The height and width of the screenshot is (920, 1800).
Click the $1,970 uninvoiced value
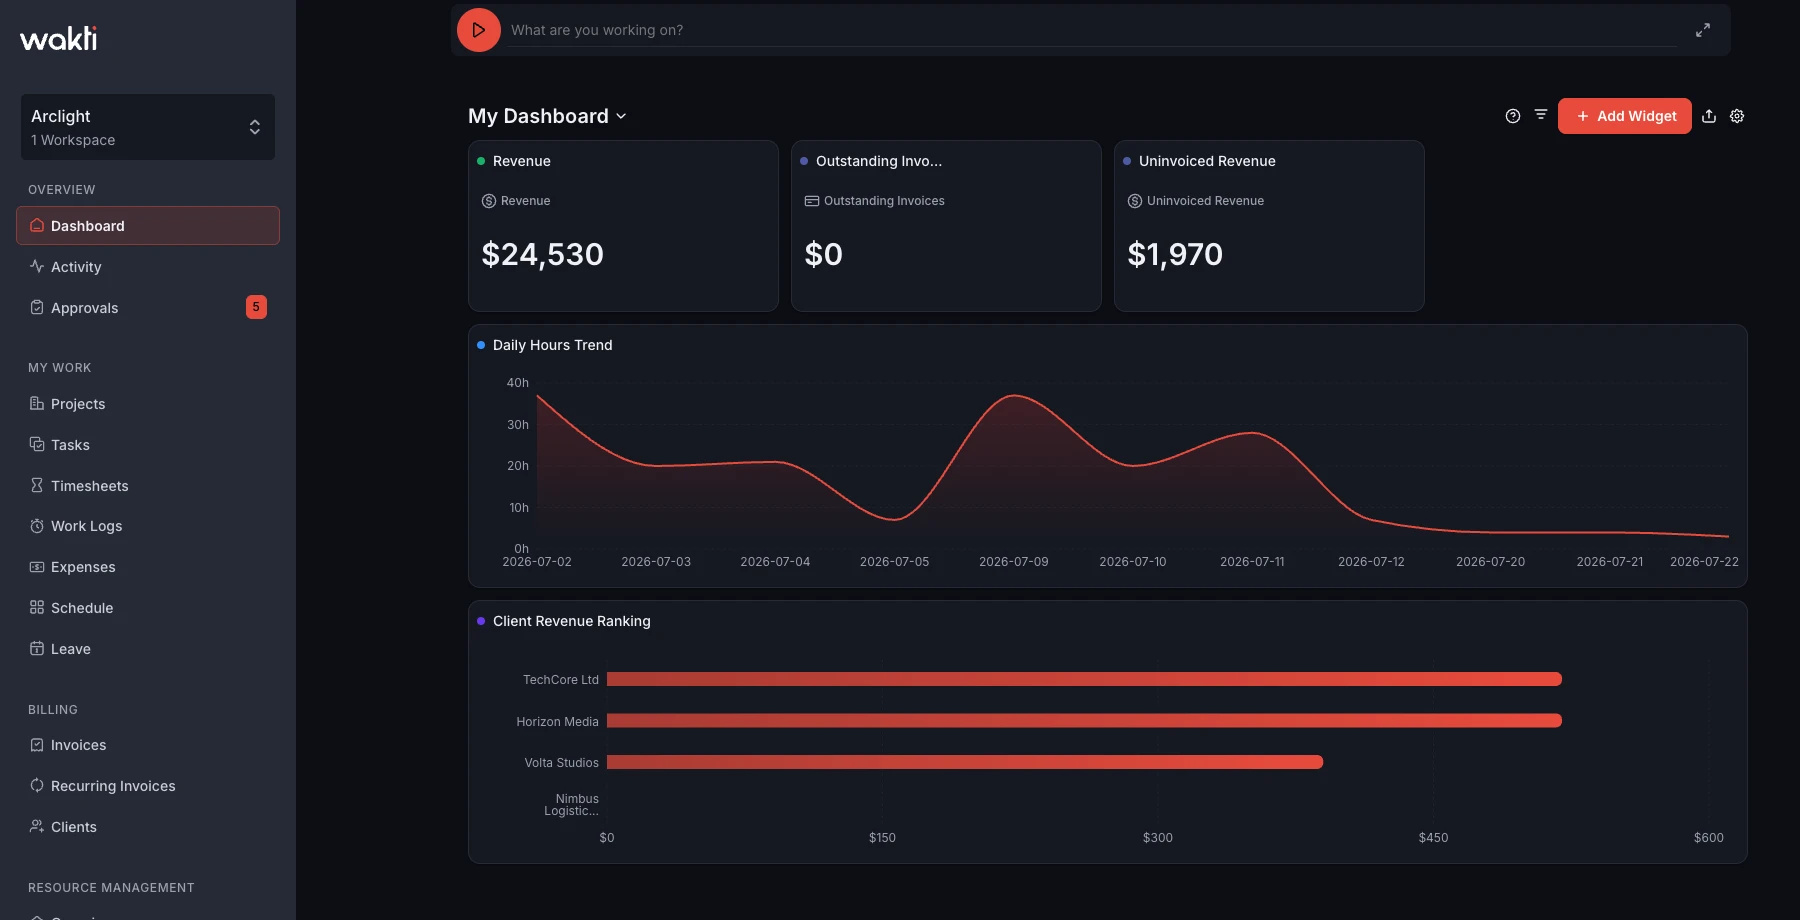coord(1175,254)
